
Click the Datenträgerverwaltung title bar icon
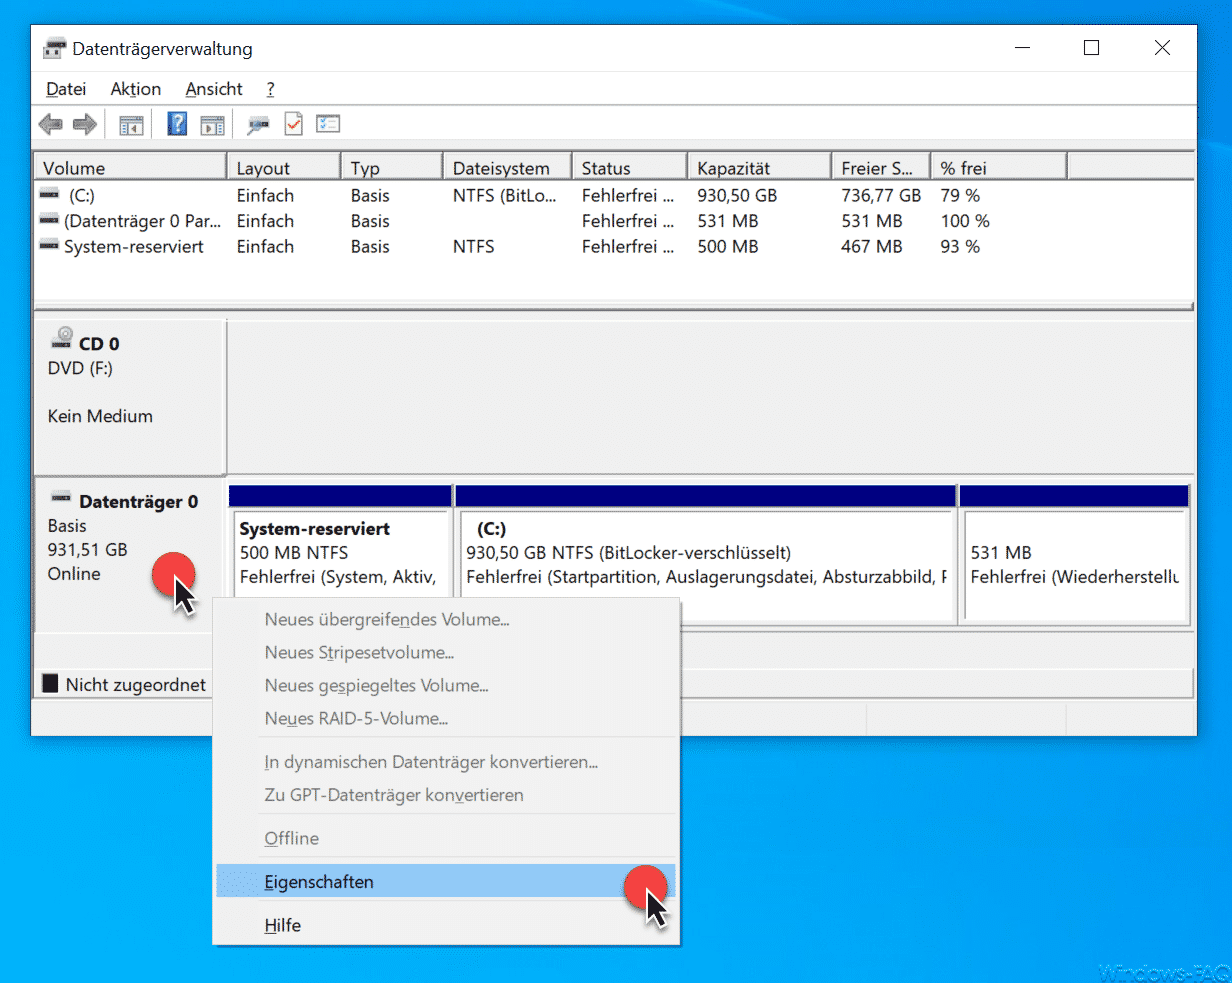(55, 48)
